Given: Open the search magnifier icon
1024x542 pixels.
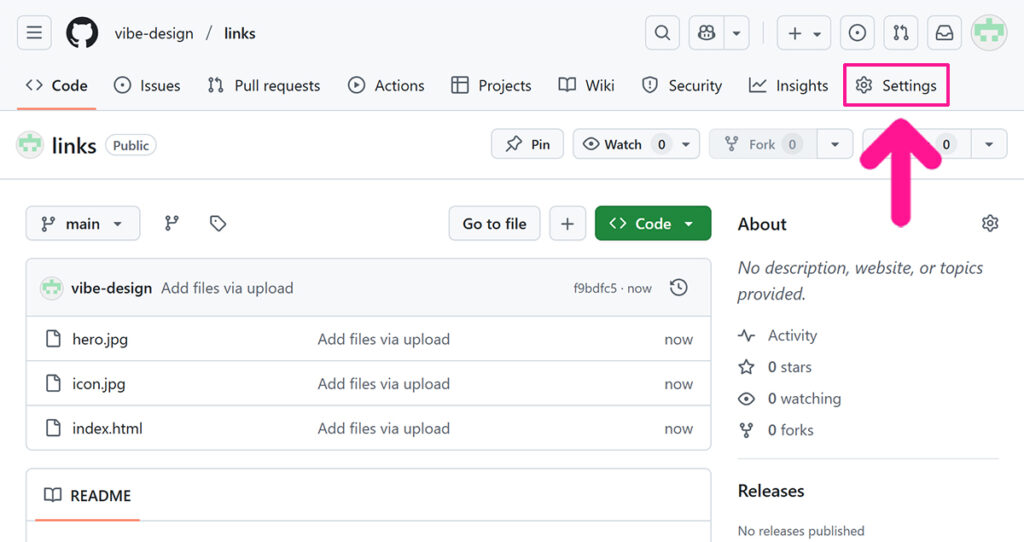Looking at the screenshot, I should (x=662, y=33).
